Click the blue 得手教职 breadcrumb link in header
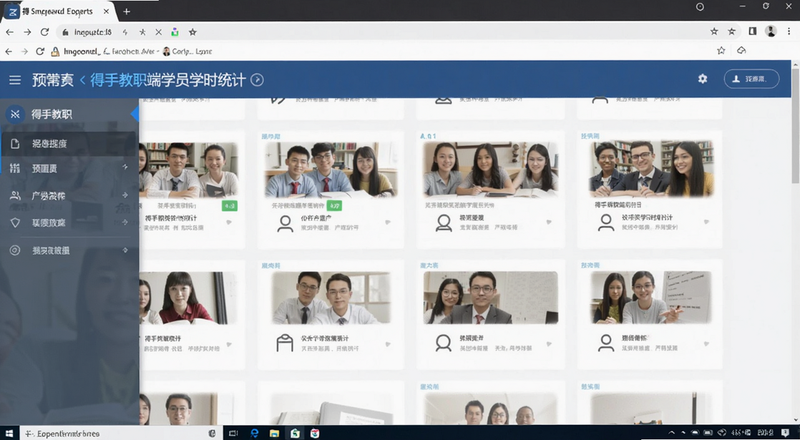 coord(118,80)
